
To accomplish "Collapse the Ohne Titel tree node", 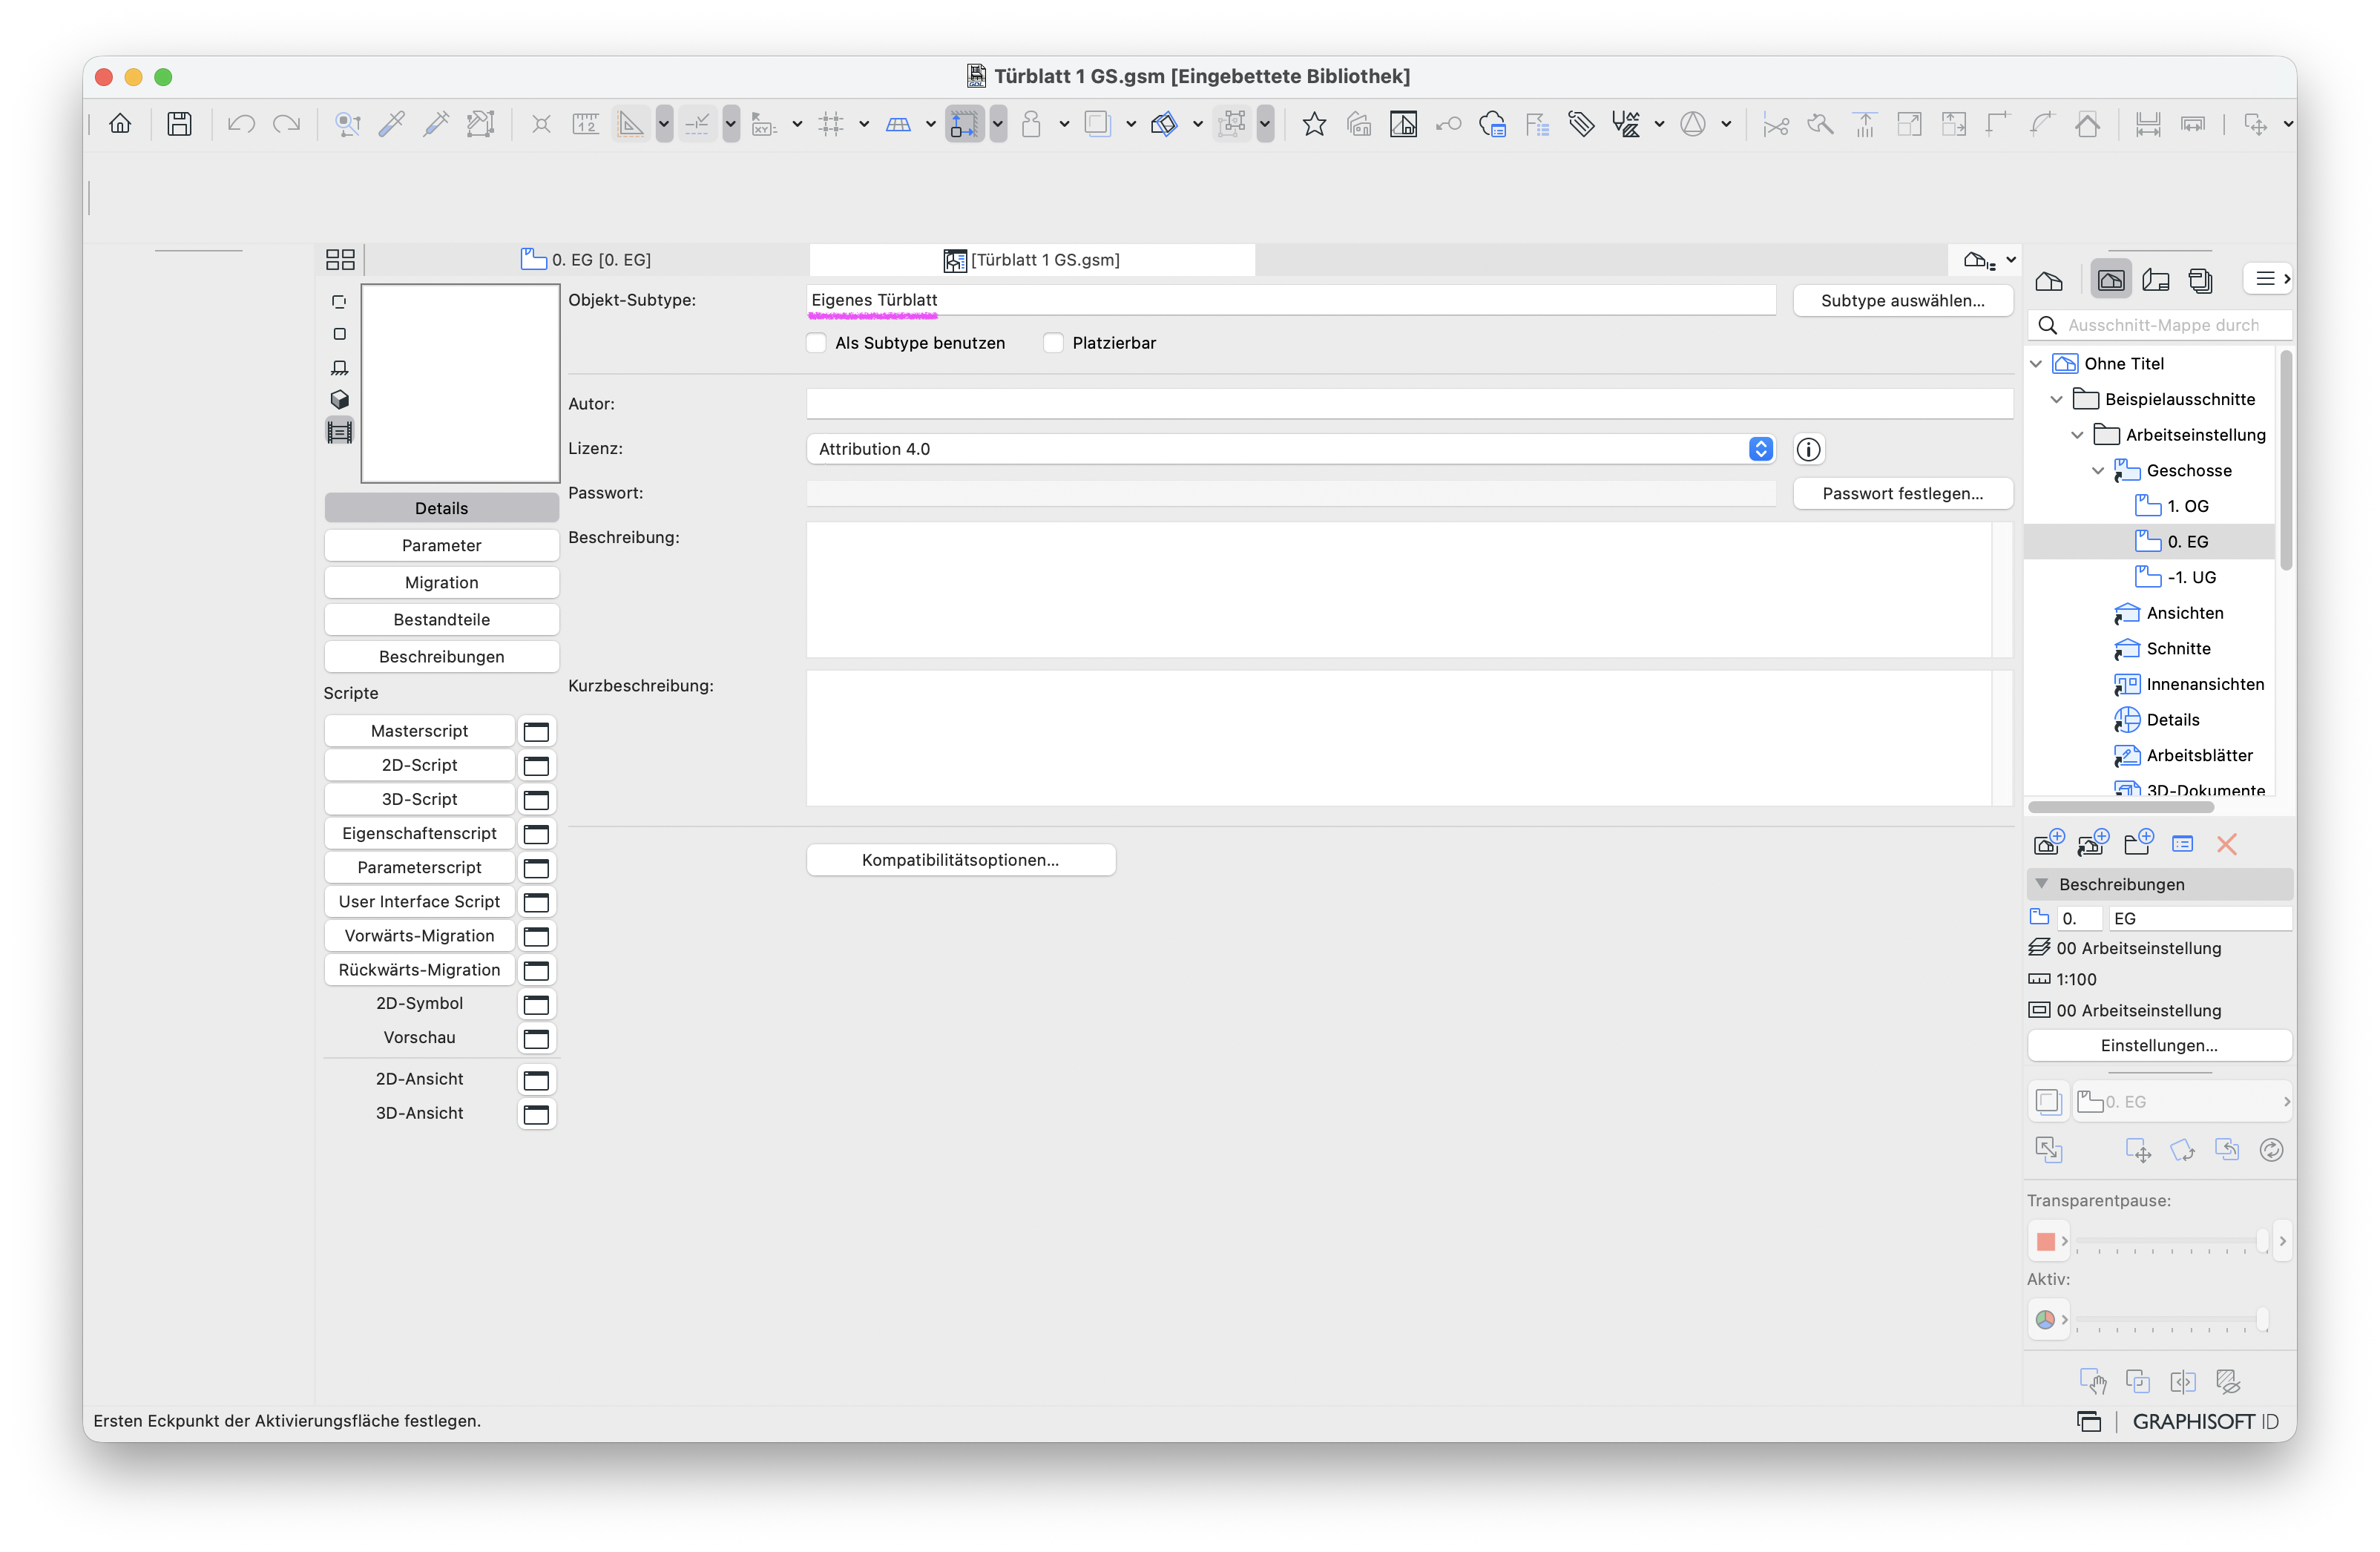I will pyautogui.click(x=2036, y=364).
